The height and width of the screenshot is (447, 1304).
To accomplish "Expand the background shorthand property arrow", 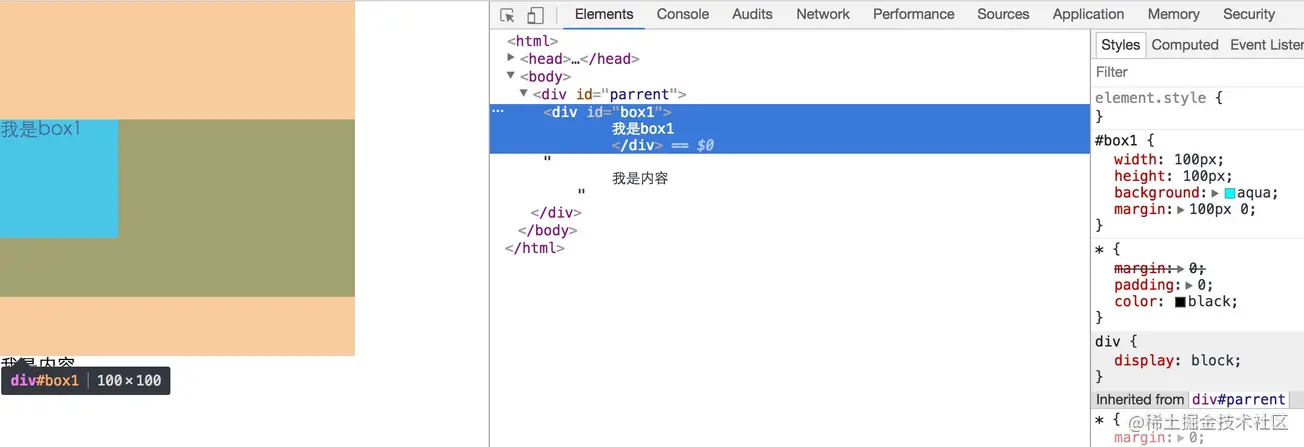I will 1216,193.
